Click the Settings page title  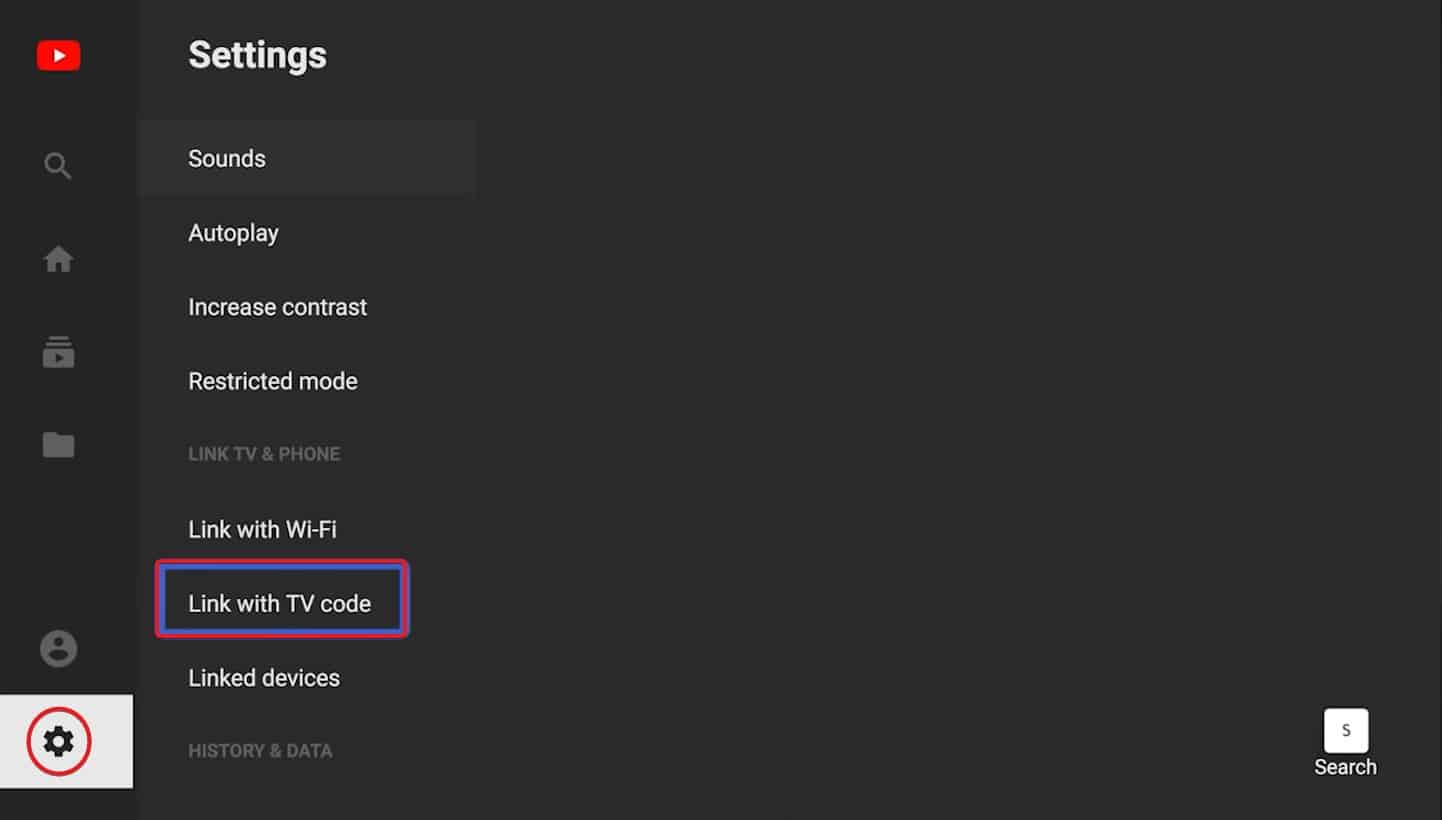tap(257, 55)
